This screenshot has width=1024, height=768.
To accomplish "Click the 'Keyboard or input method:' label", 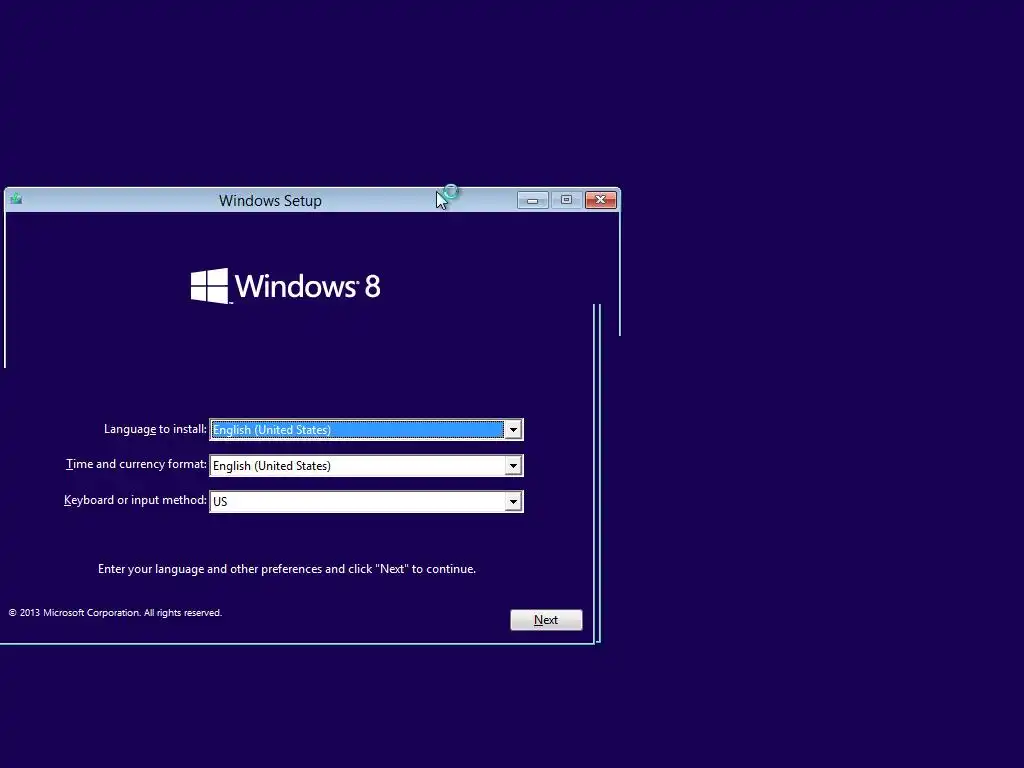I will 135,500.
